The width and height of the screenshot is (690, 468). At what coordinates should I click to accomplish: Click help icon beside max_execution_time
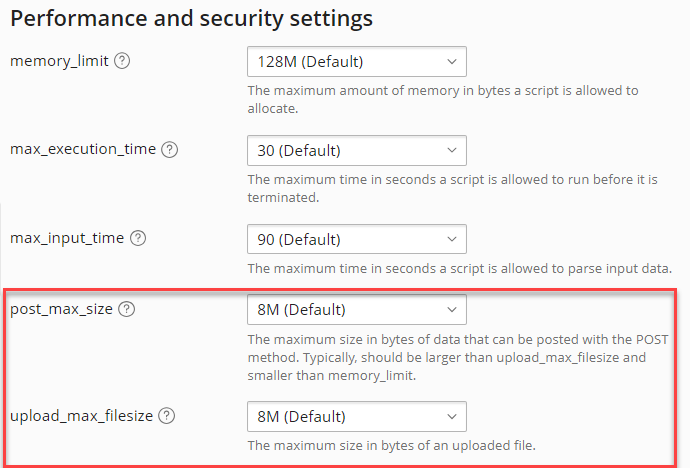pos(169,150)
